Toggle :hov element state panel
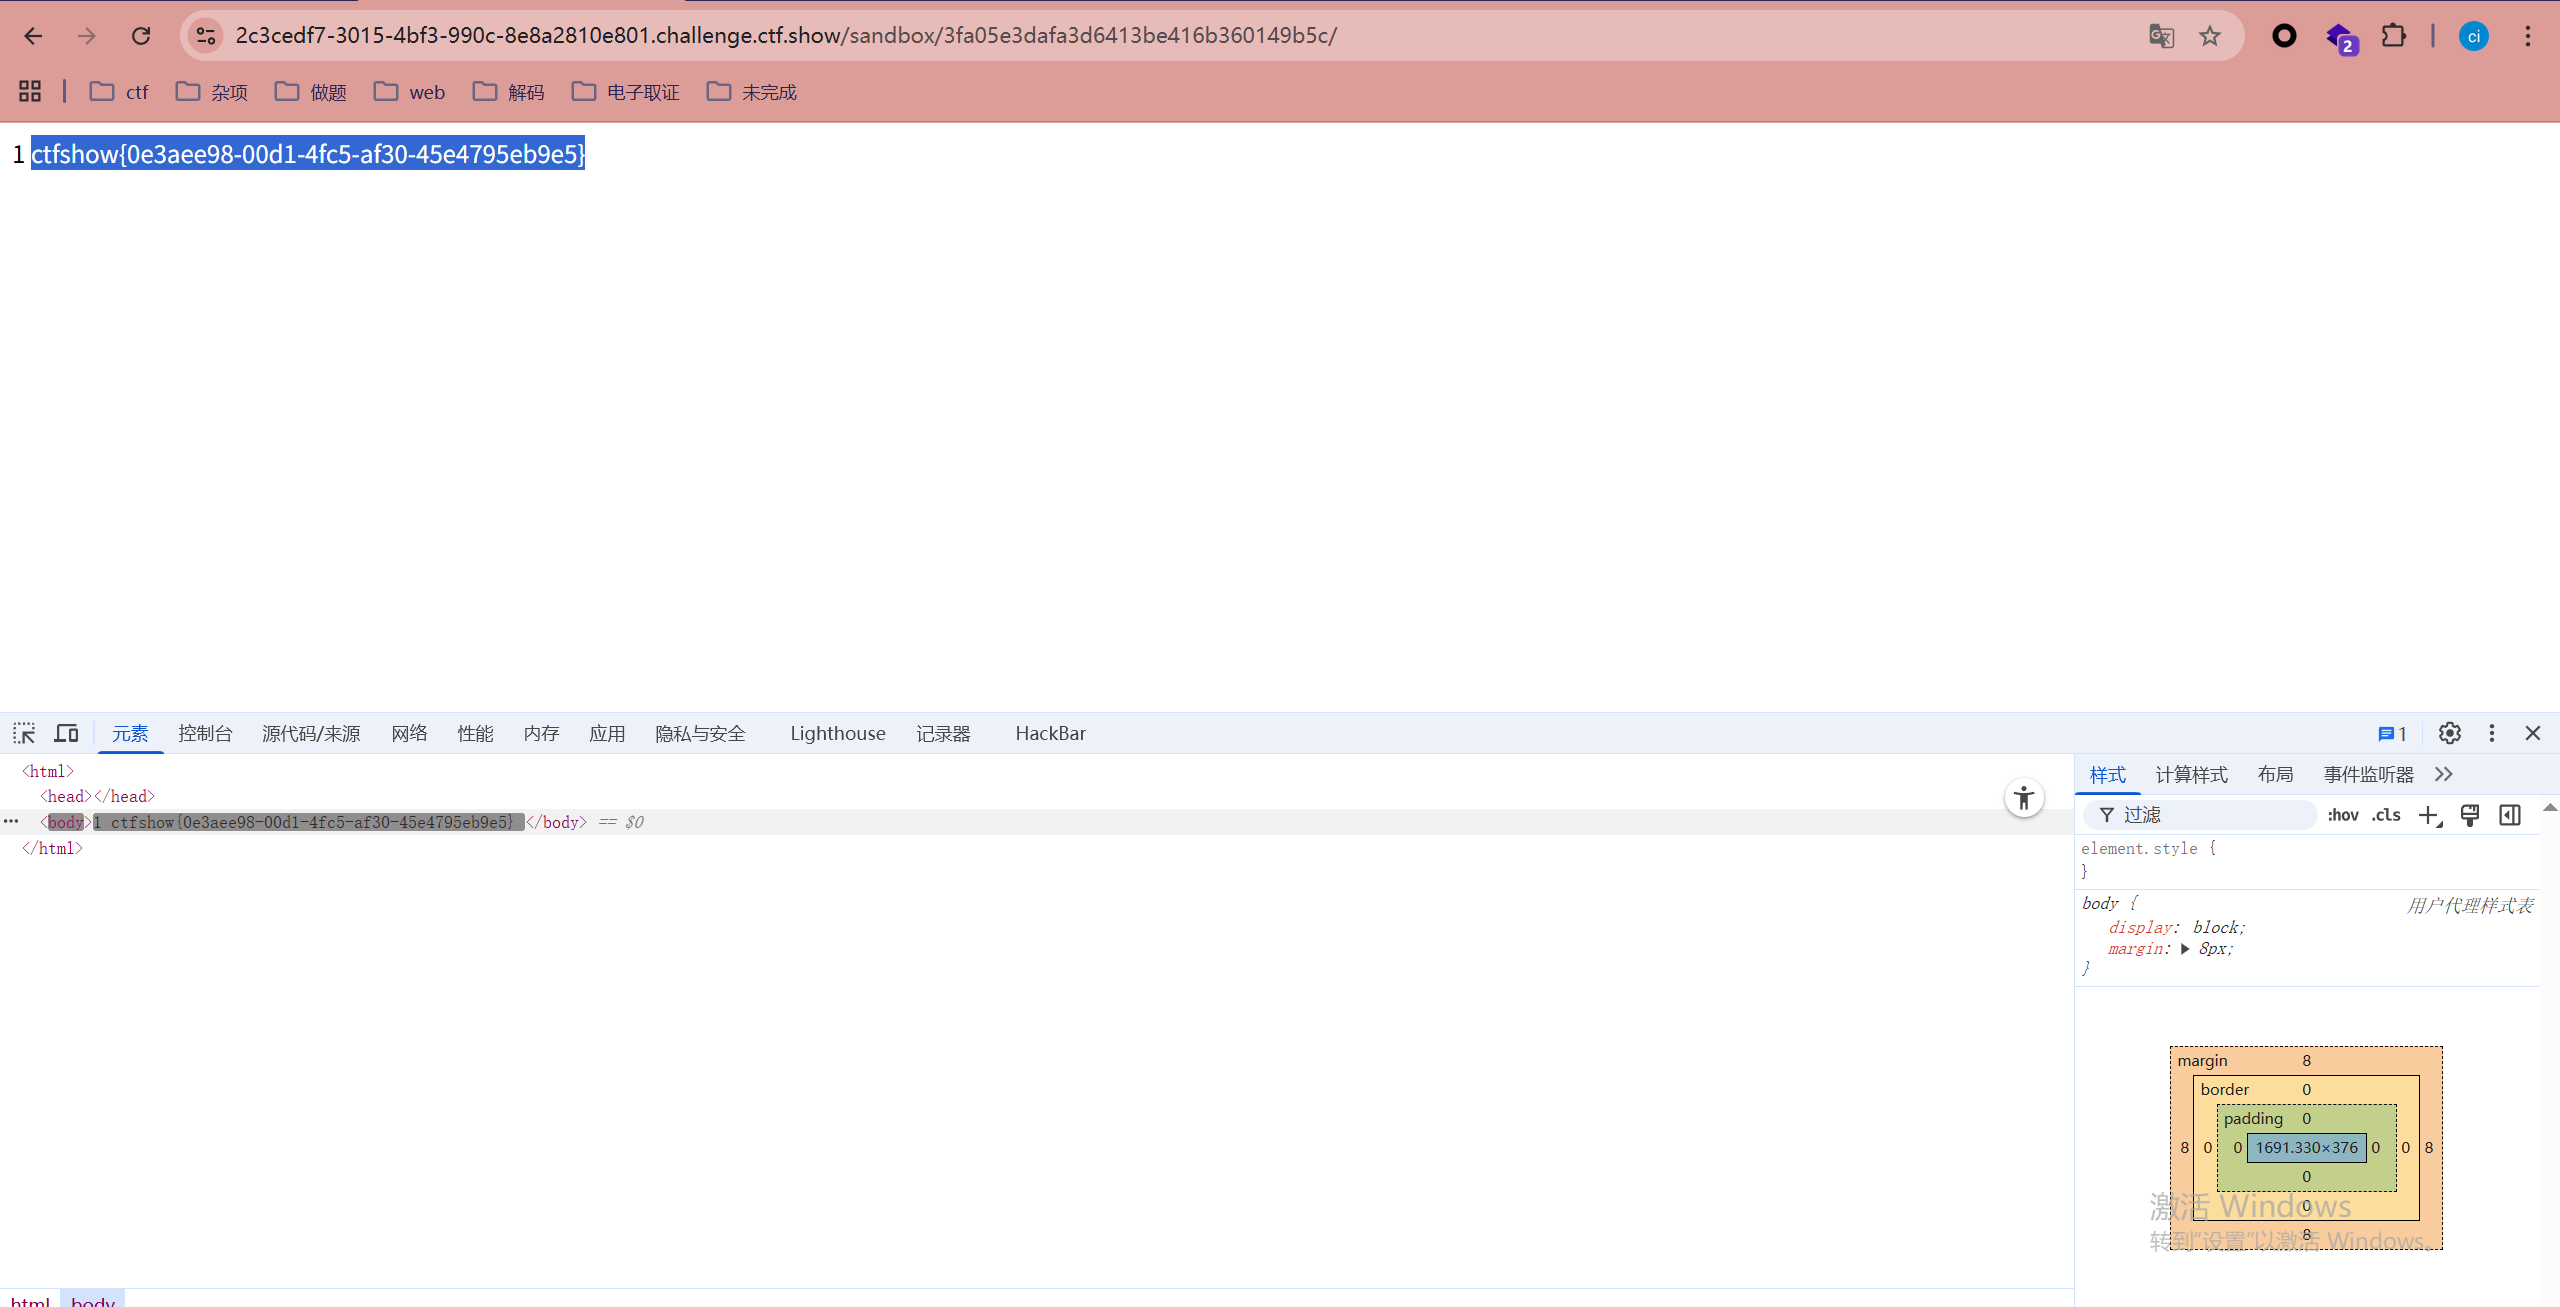This screenshot has width=2560, height=1307. [2342, 815]
